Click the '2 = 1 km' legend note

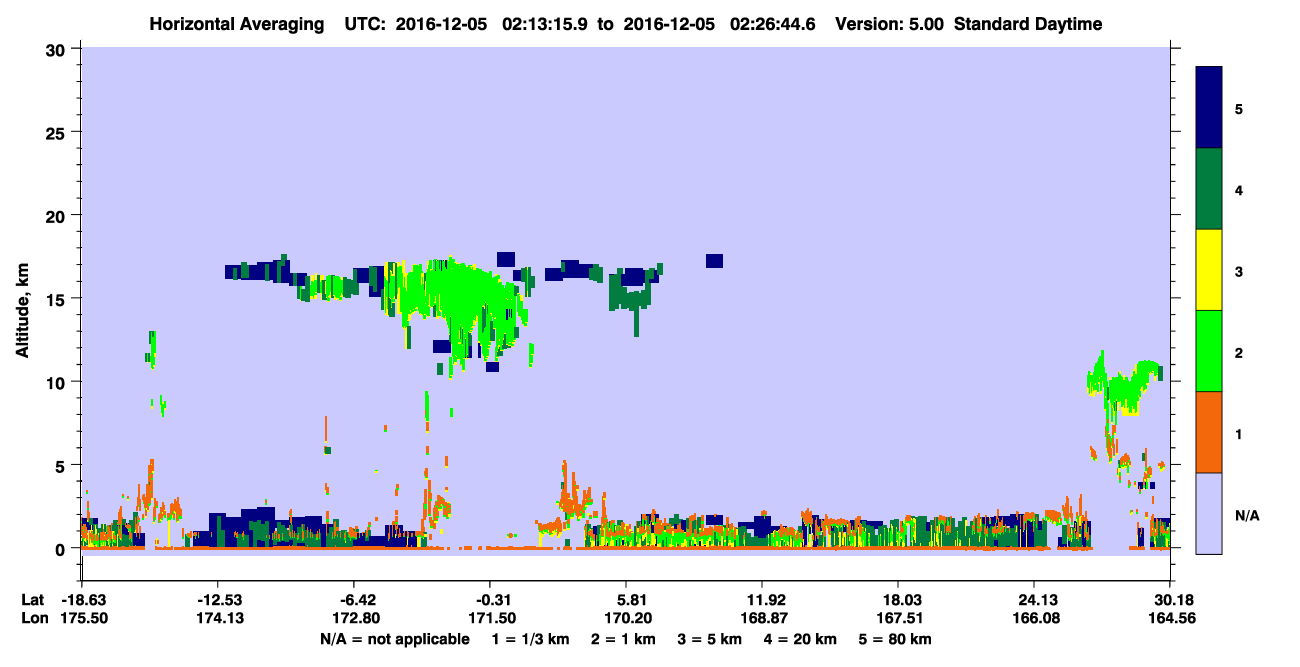(x=622, y=639)
